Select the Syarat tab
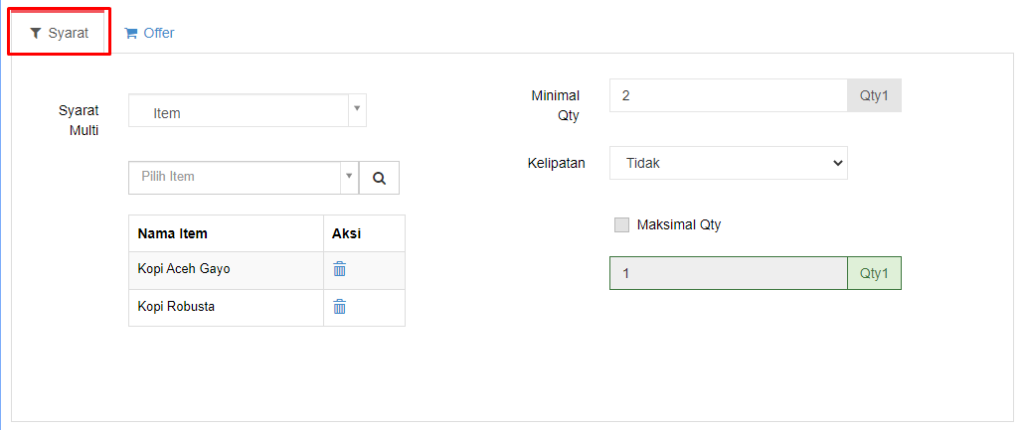Viewport: 1024px width, 430px height. (x=59, y=33)
